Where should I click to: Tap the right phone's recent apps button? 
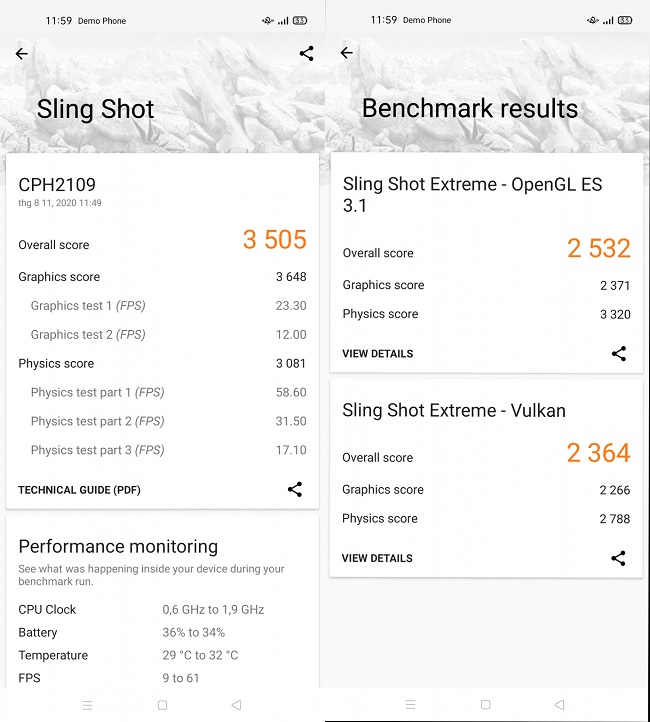[x=411, y=705]
